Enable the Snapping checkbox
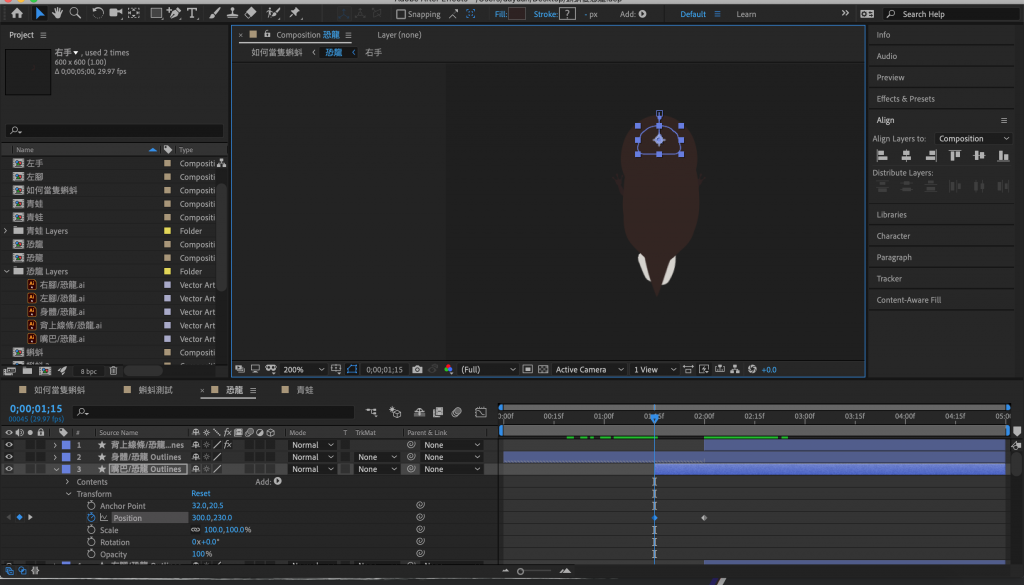Screen dimensions: 1024x585 pyautogui.click(x=401, y=15)
